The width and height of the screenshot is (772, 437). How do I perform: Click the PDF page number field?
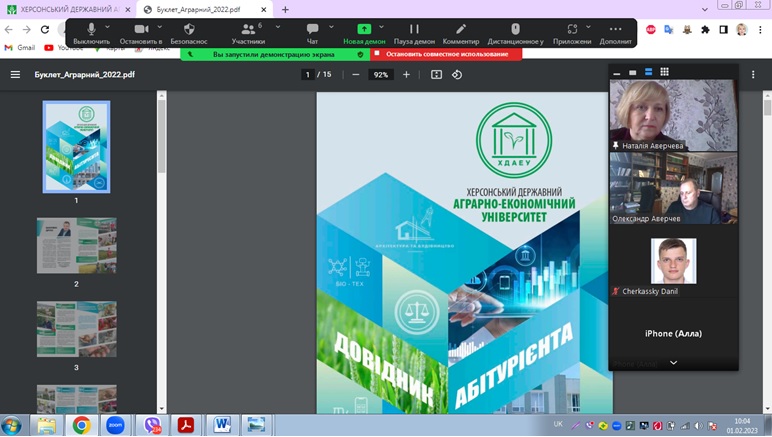(308, 75)
